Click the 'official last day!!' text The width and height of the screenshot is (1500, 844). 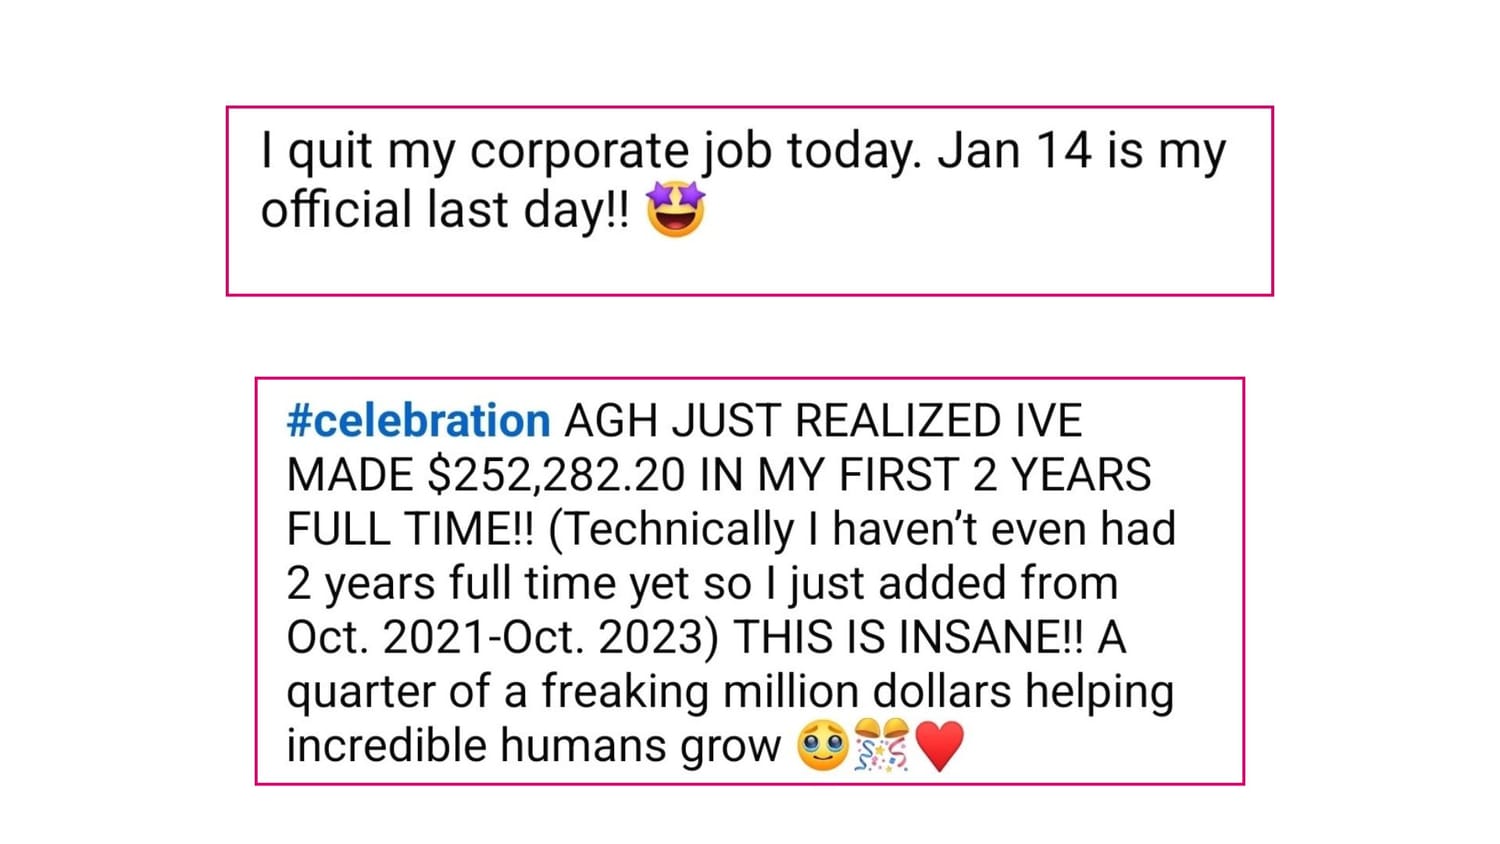[x=445, y=210]
